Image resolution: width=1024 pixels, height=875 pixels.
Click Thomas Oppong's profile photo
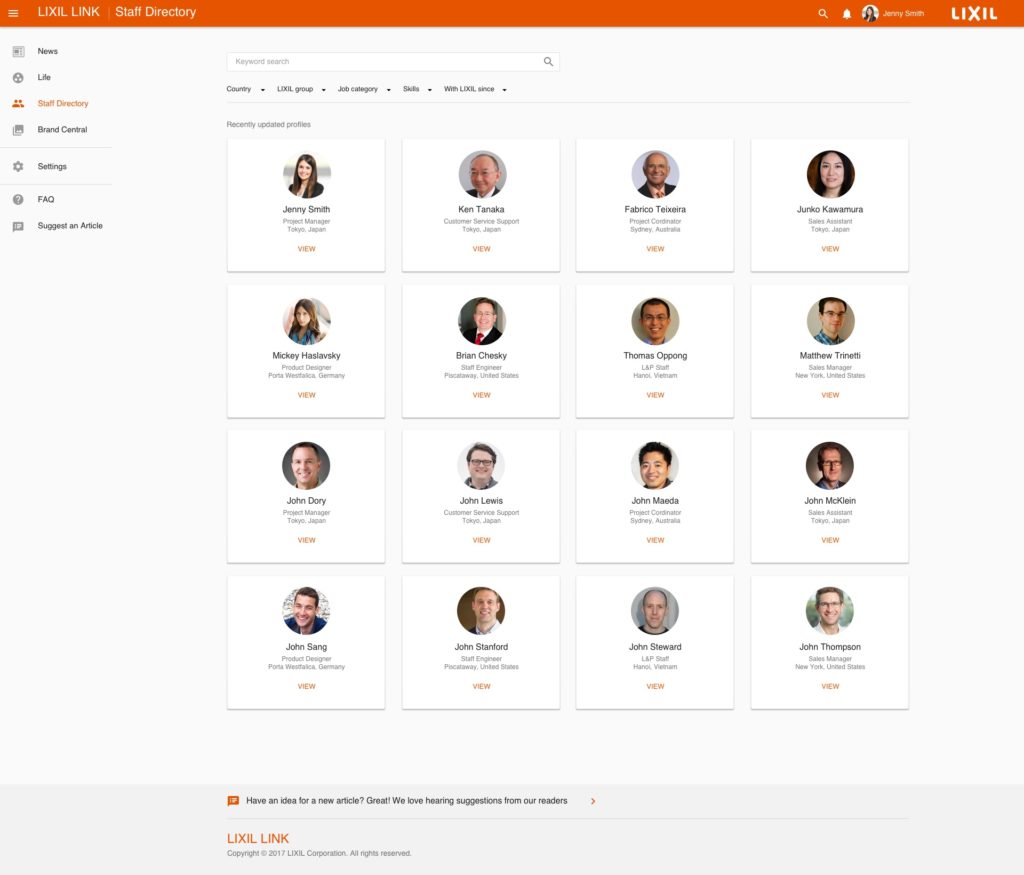[655, 321]
